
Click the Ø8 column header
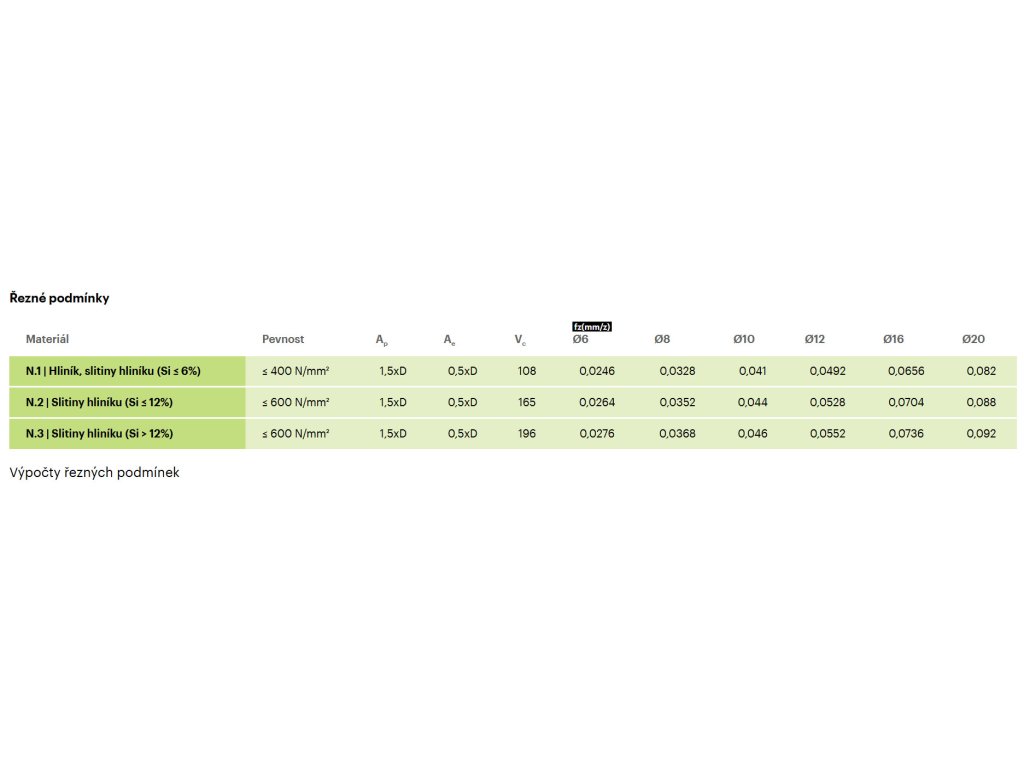pyautogui.click(x=662, y=340)
